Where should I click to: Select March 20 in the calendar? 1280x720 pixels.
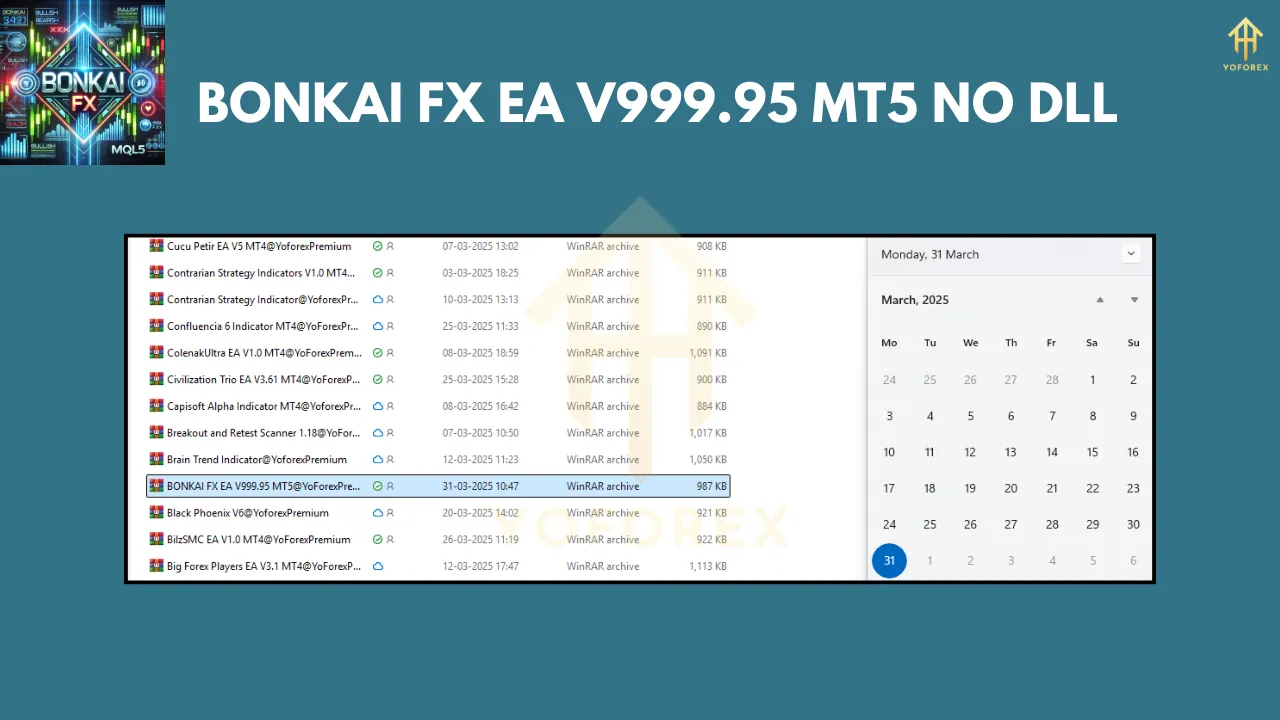(1011, 488)
